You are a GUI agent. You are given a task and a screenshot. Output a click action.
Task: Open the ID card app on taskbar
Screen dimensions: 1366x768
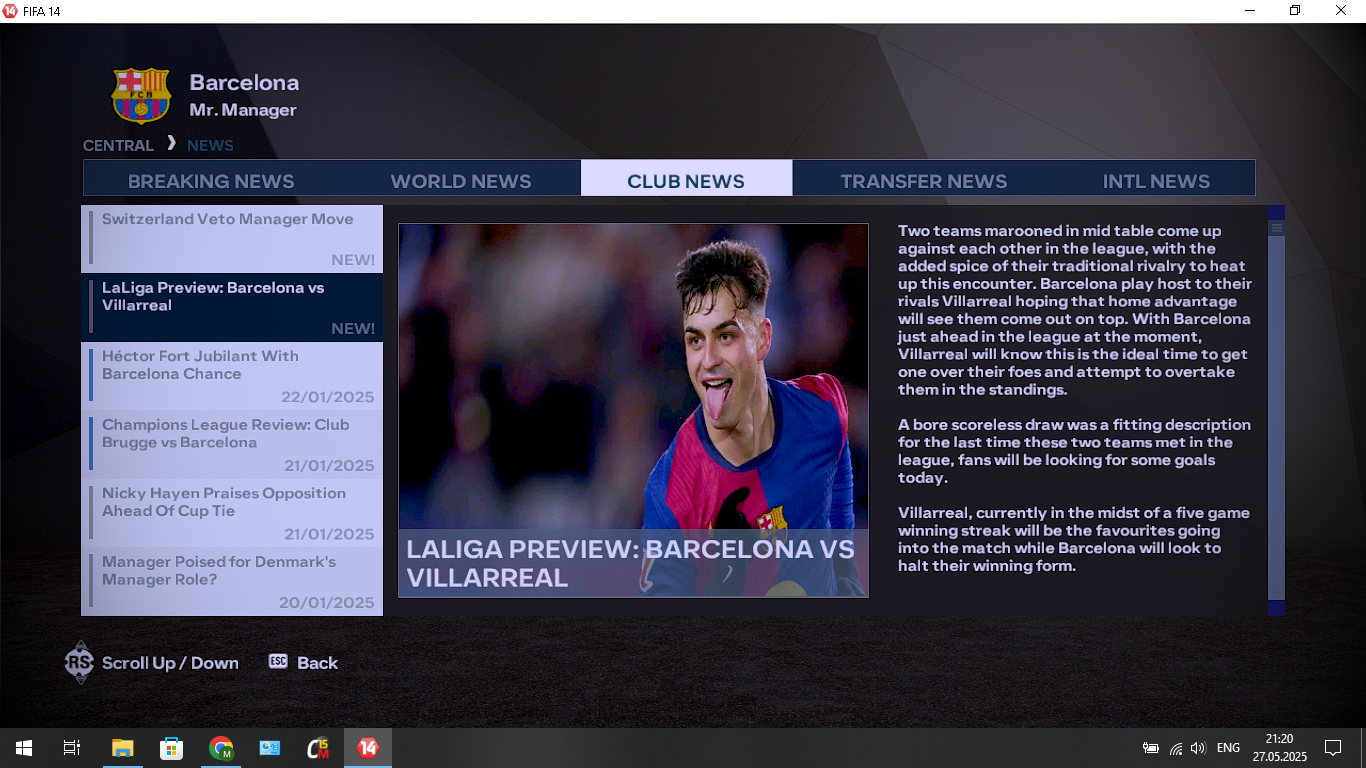(x=269, y=748)
